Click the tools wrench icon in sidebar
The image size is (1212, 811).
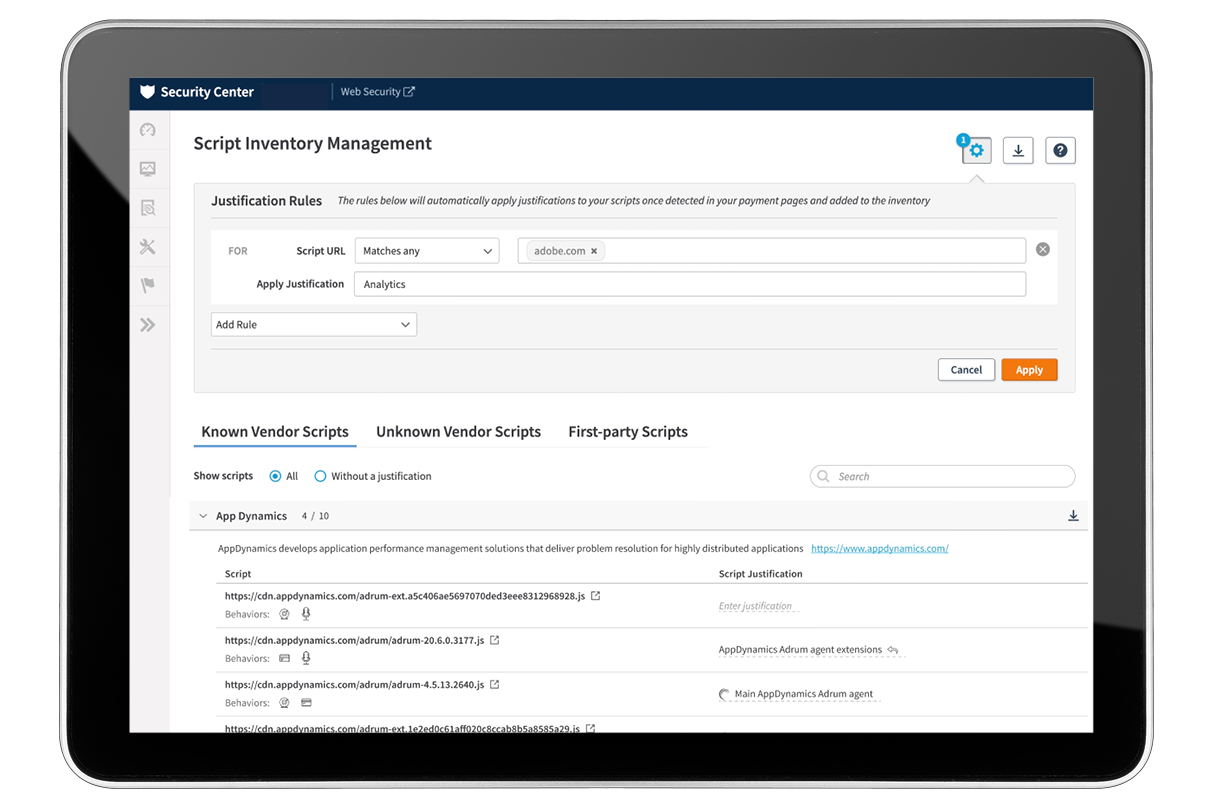click(148, 247)
